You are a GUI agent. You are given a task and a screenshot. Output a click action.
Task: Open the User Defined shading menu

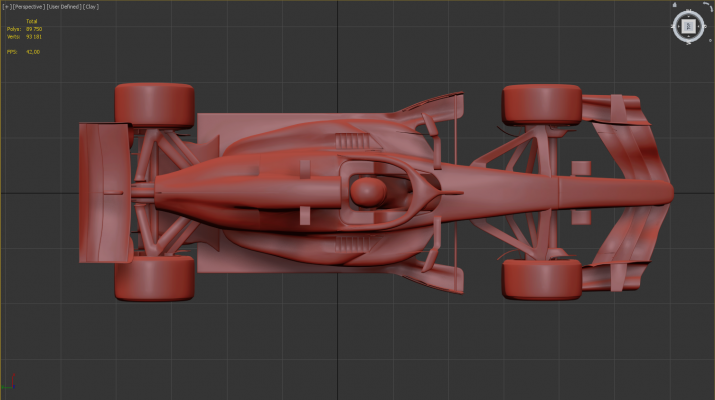(63, 6)
